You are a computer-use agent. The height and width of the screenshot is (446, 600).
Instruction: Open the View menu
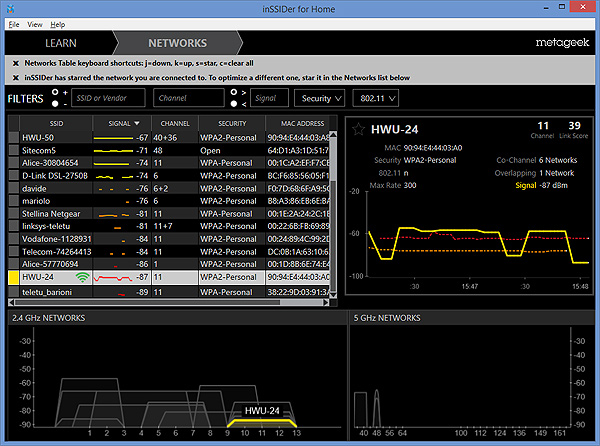tap(35, 24)
